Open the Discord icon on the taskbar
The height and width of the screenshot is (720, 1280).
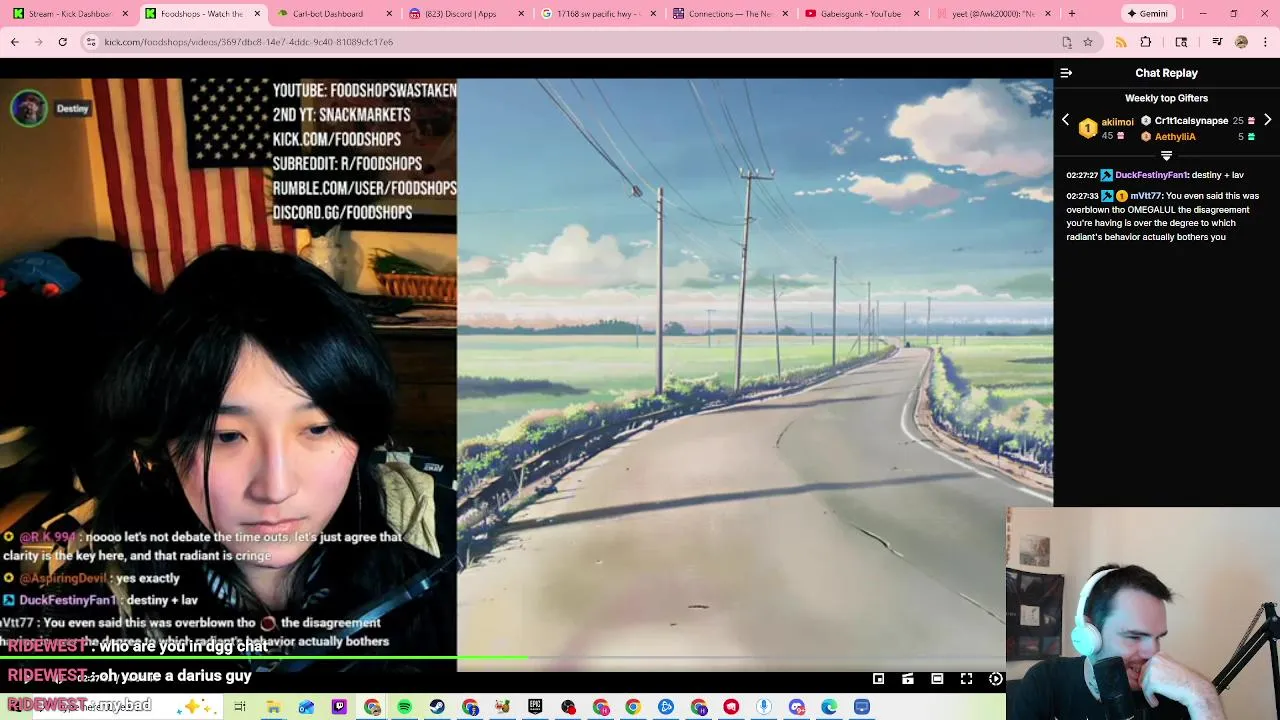tap(797, 707)
